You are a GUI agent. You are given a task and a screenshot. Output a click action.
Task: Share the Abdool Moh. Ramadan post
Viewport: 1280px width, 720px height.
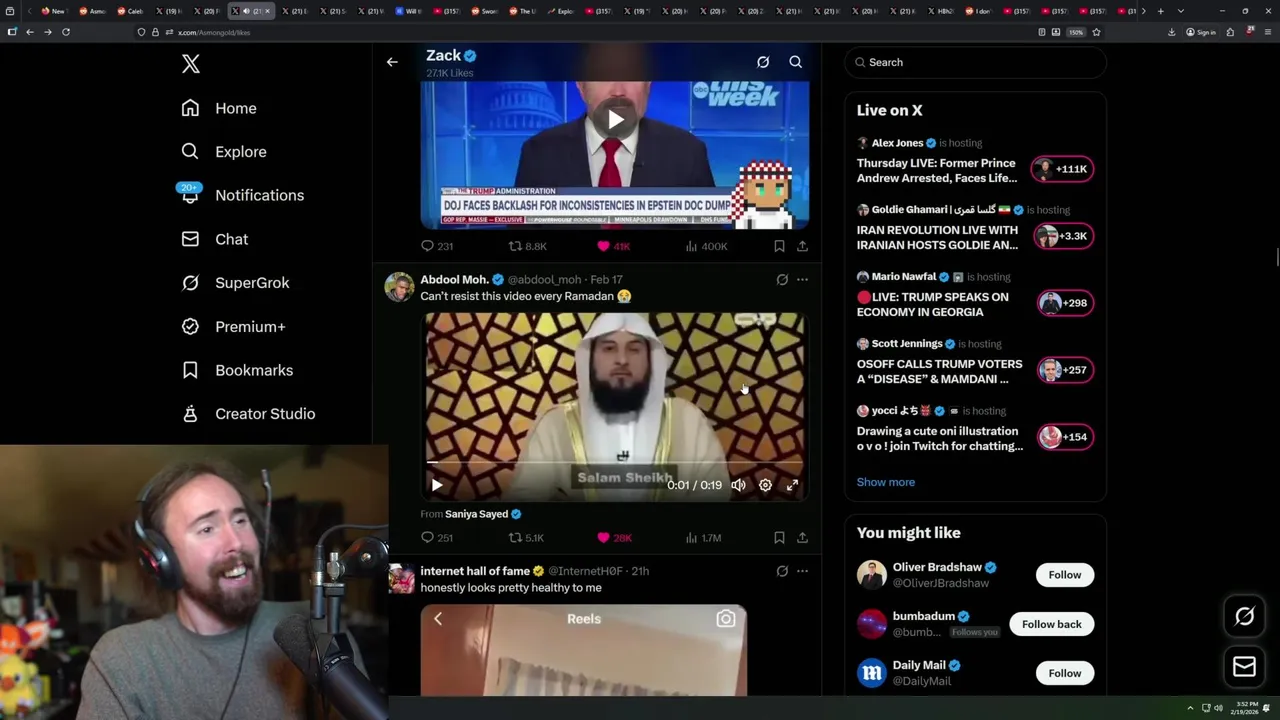(802, 538)
